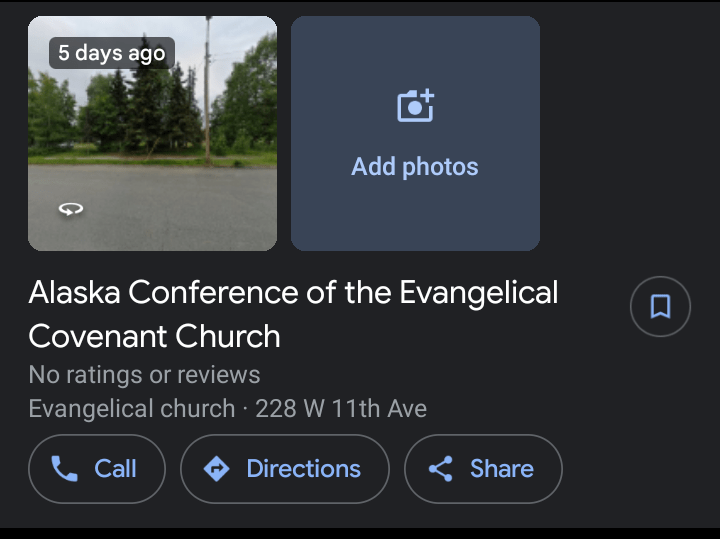Open Alaska Conference of the Evangelical title
This screenshot has height=539, width=720.
pos(293,293)
